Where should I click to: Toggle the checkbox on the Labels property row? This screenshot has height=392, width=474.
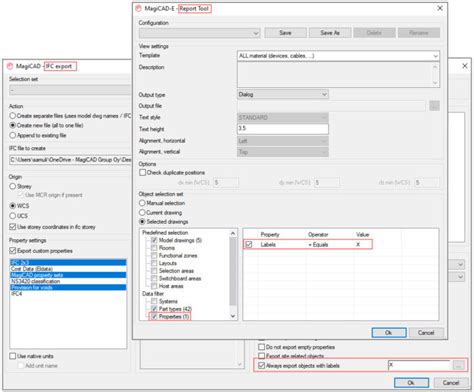(x=249, y=244)
